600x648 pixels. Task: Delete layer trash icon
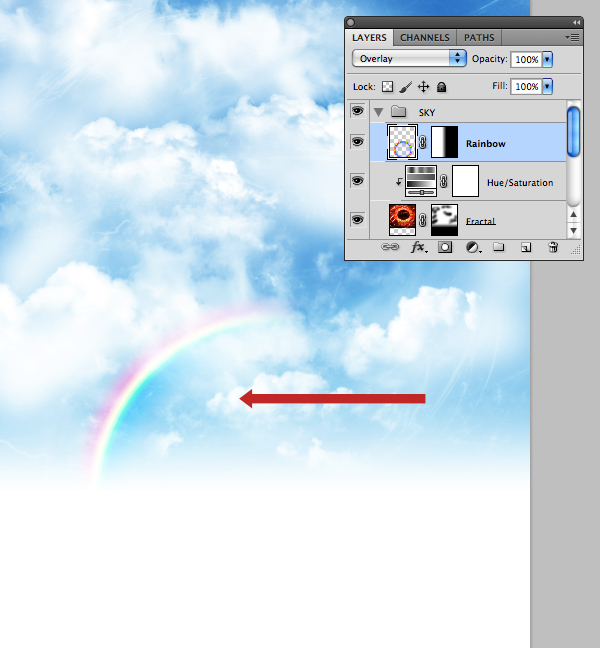click(553, 247)
